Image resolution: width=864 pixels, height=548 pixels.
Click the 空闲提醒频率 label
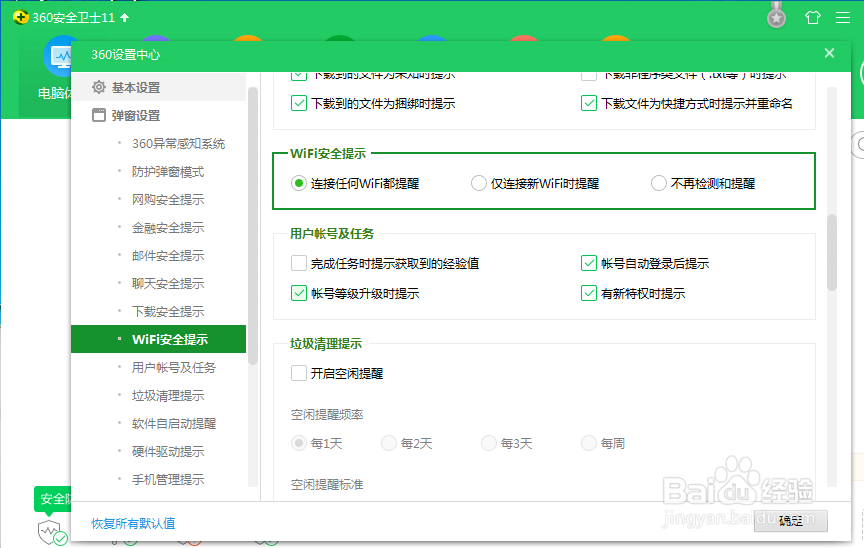pyautogui.click(x=327, y=414)
